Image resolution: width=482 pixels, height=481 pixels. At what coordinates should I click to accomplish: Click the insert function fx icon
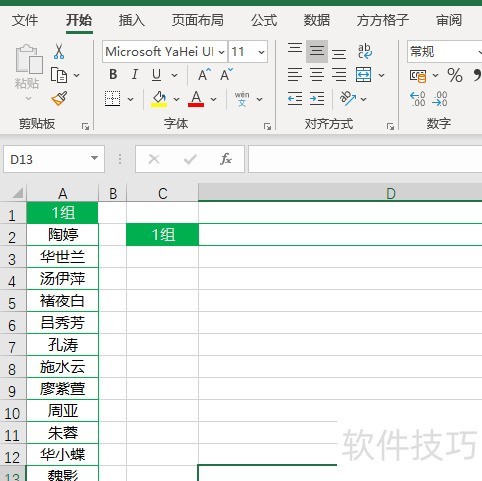pyautogui.click(x=226, y=159)
